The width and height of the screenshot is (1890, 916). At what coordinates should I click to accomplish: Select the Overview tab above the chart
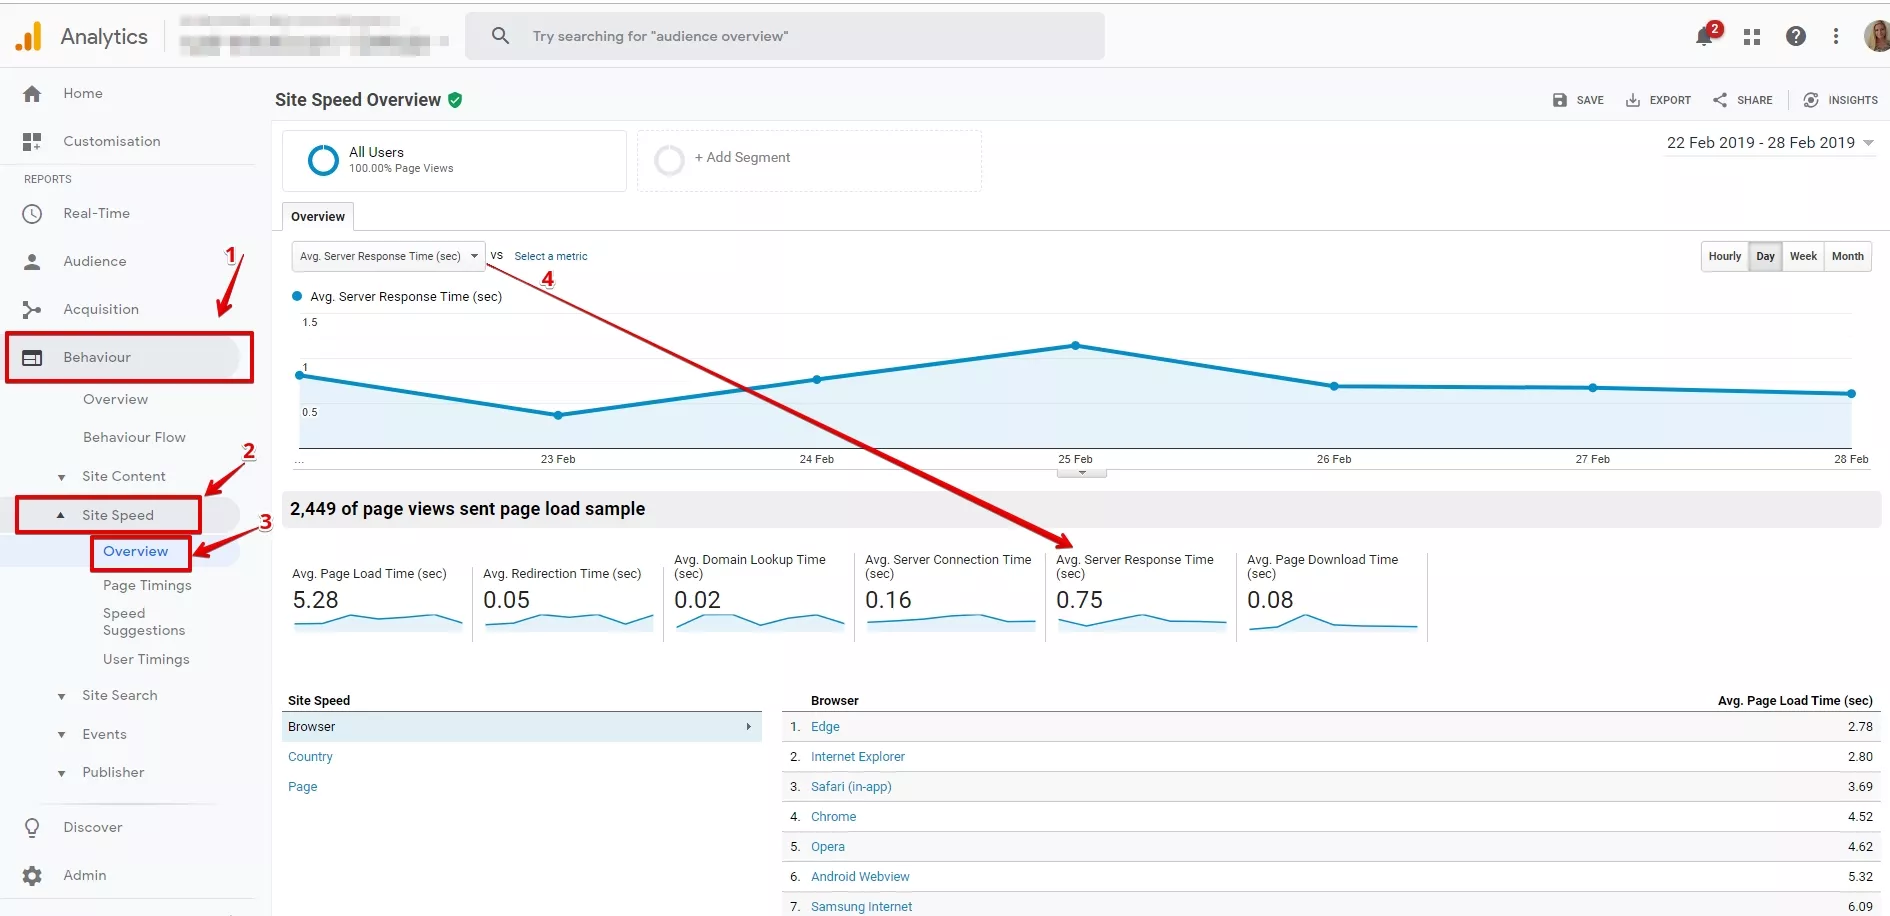(x=318, y=217)
